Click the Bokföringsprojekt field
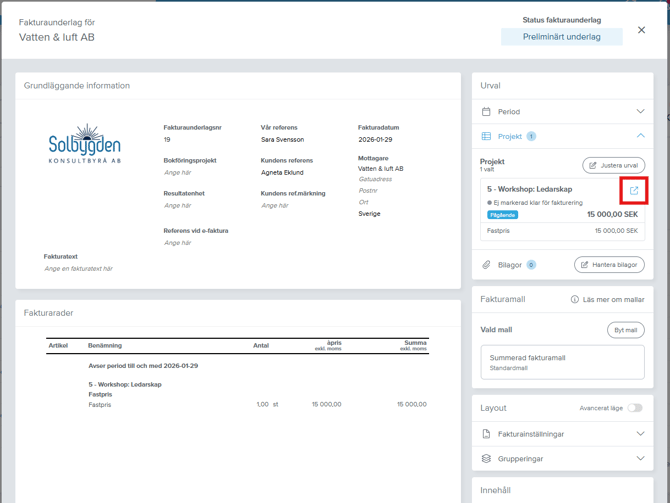This screenshot has width=670, height=503. tap(177, 173)
